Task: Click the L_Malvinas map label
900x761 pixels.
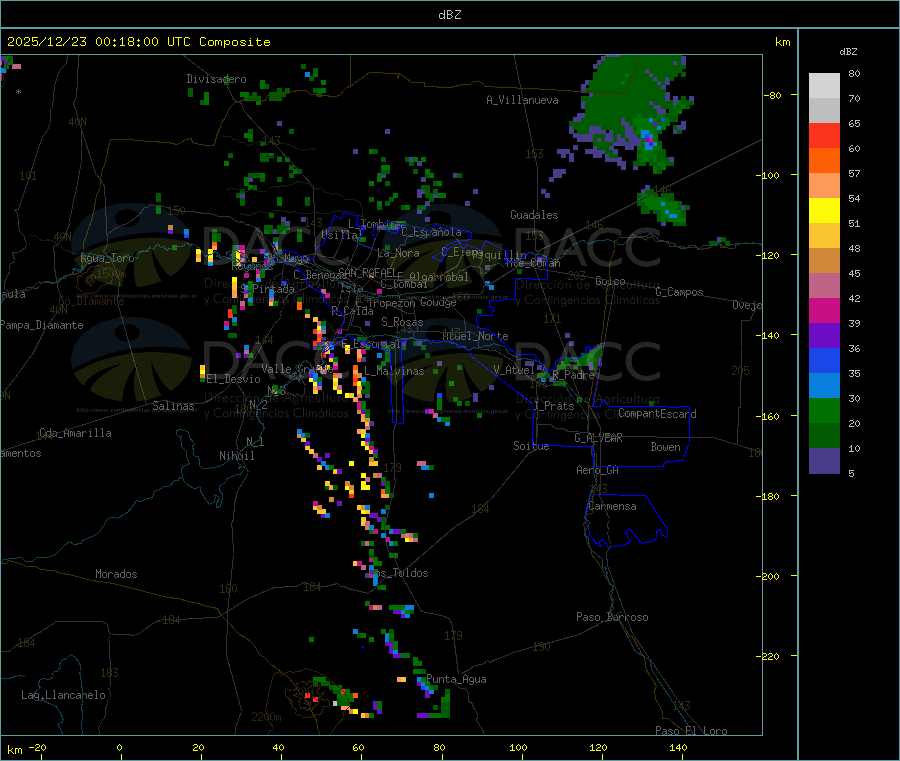Action: (394, 371)
